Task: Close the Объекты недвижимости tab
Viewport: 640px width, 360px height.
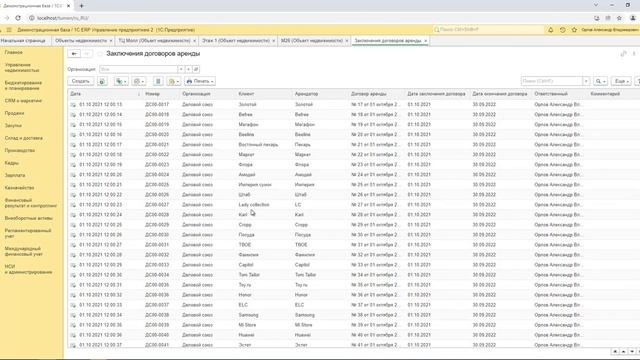Action: click(x=111, y=41)
